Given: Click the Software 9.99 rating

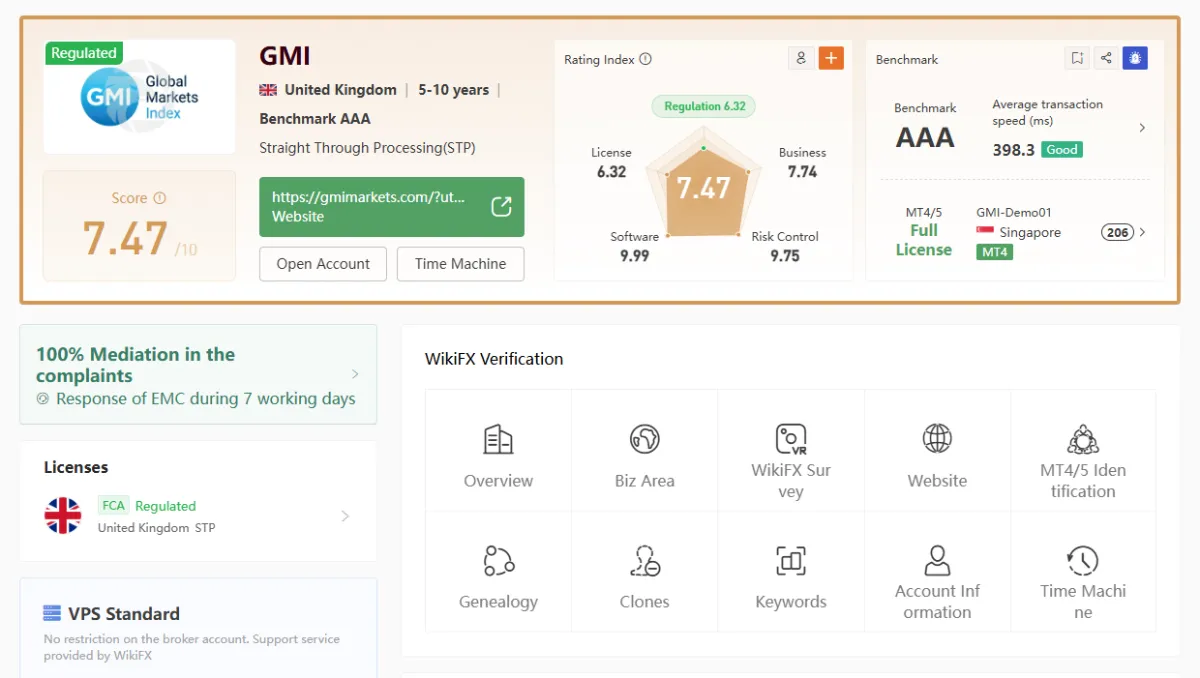Looking at the screenshot, I should click(634, 247).
